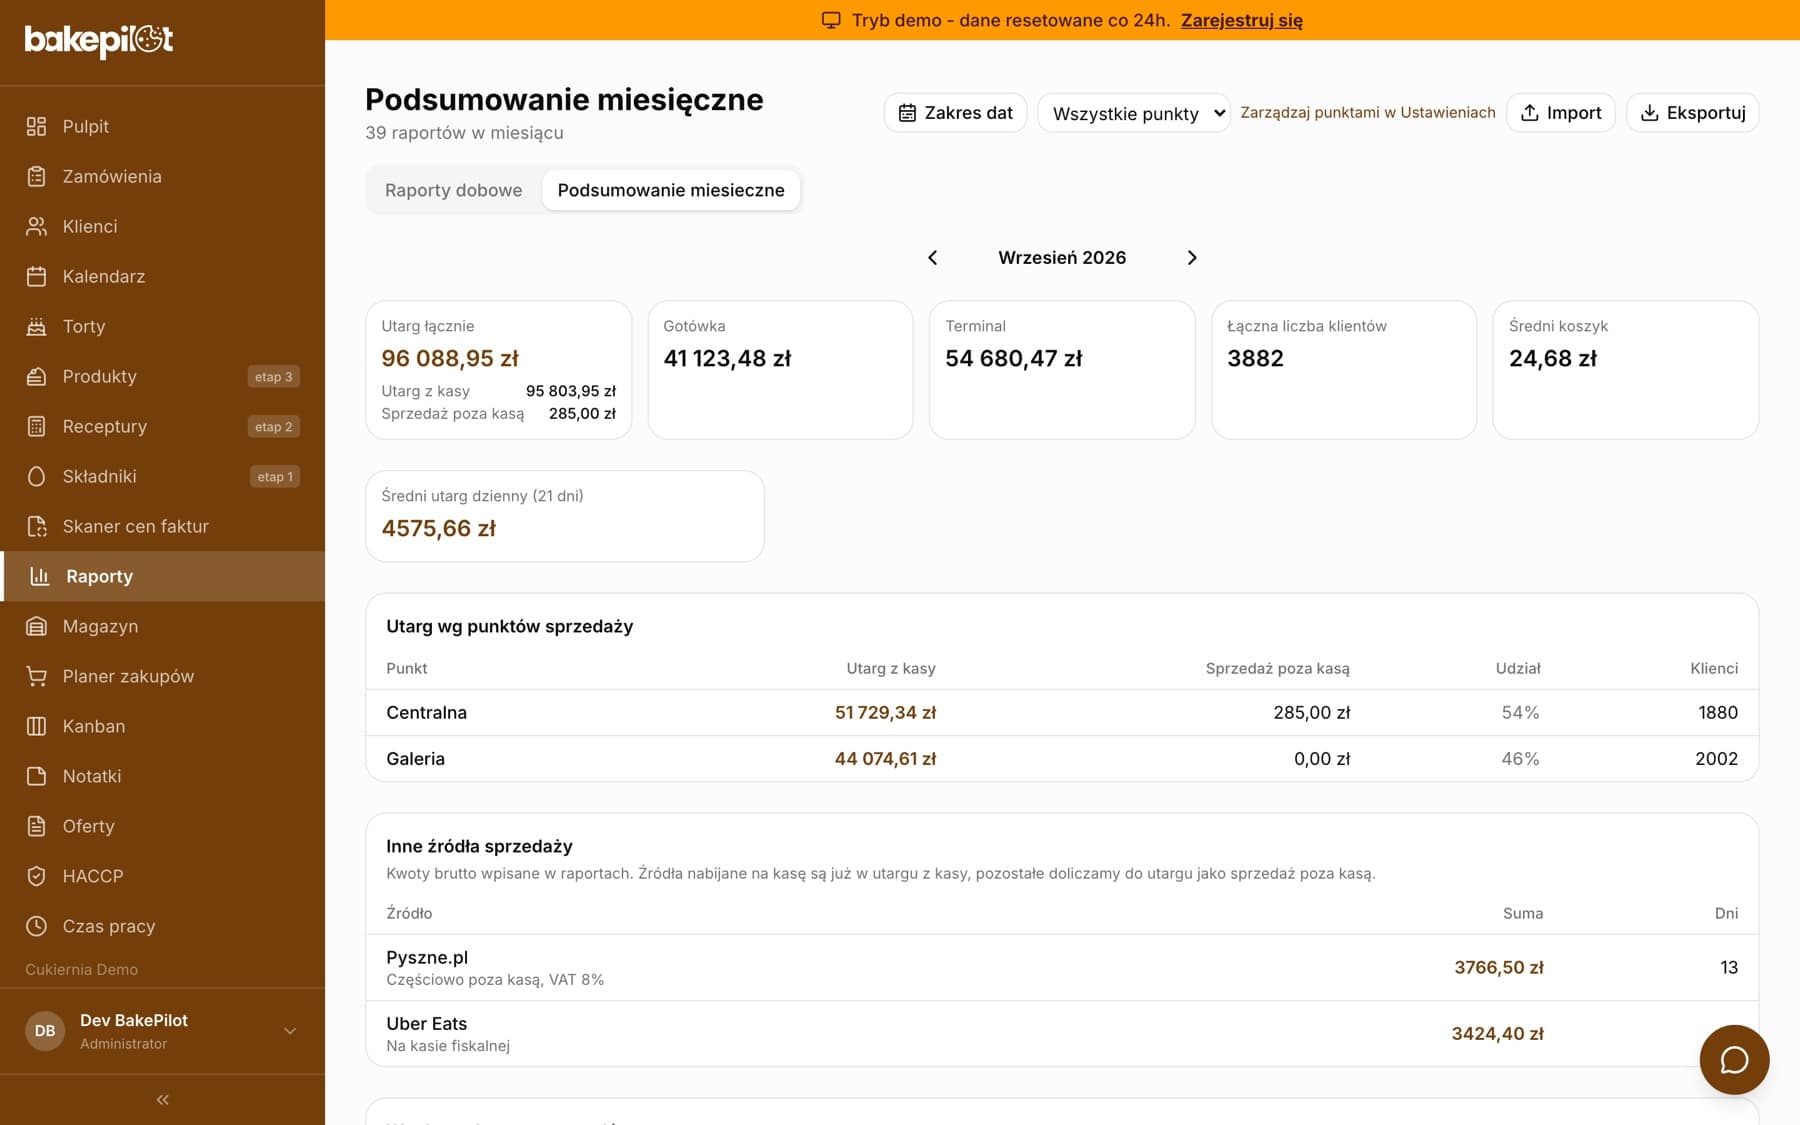1800x1125 pixels.
Task: Click the Magazyn warehouse icon
Action: tap(36, 626)
